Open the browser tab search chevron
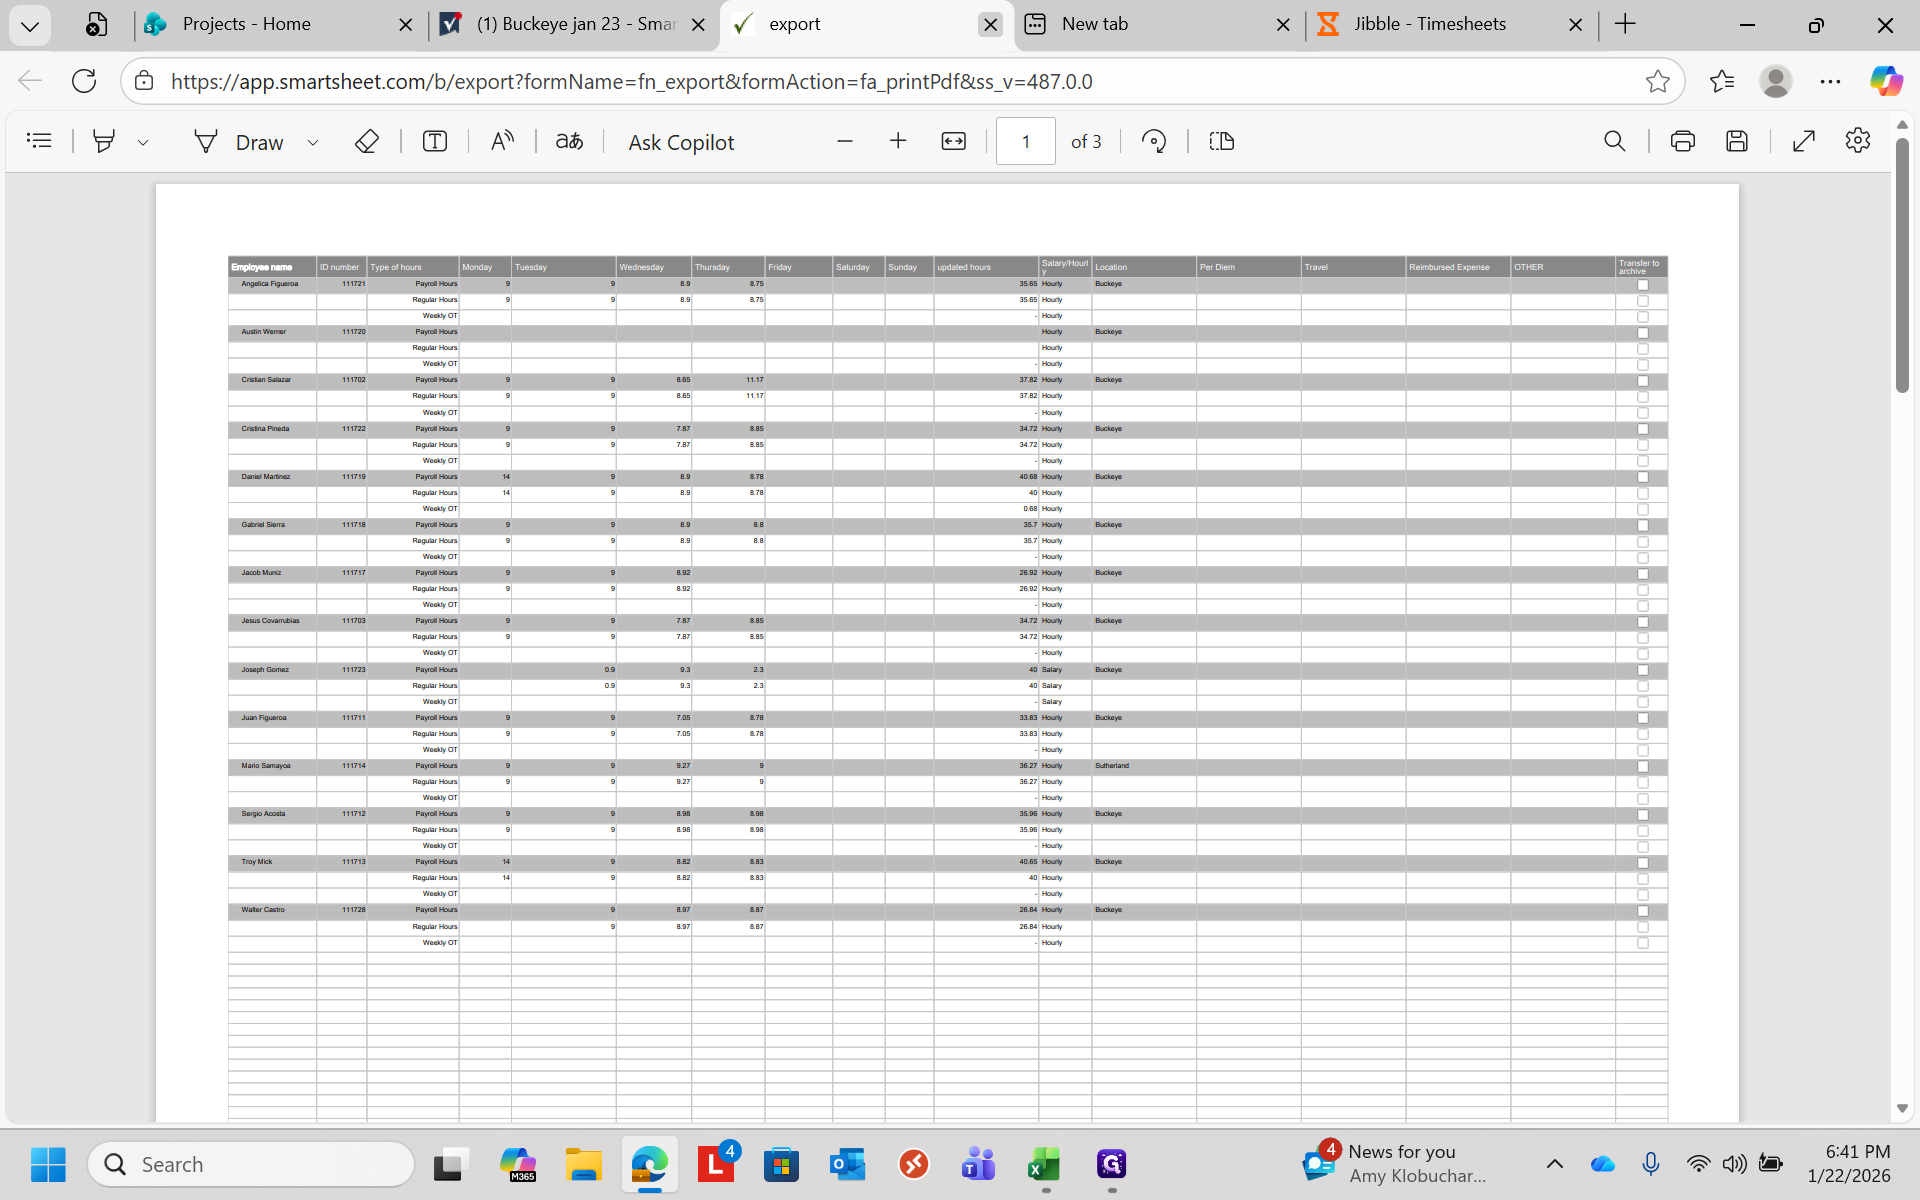Screen dimensions: 1920x1200 pyautogui.click(x=30, y=25)
